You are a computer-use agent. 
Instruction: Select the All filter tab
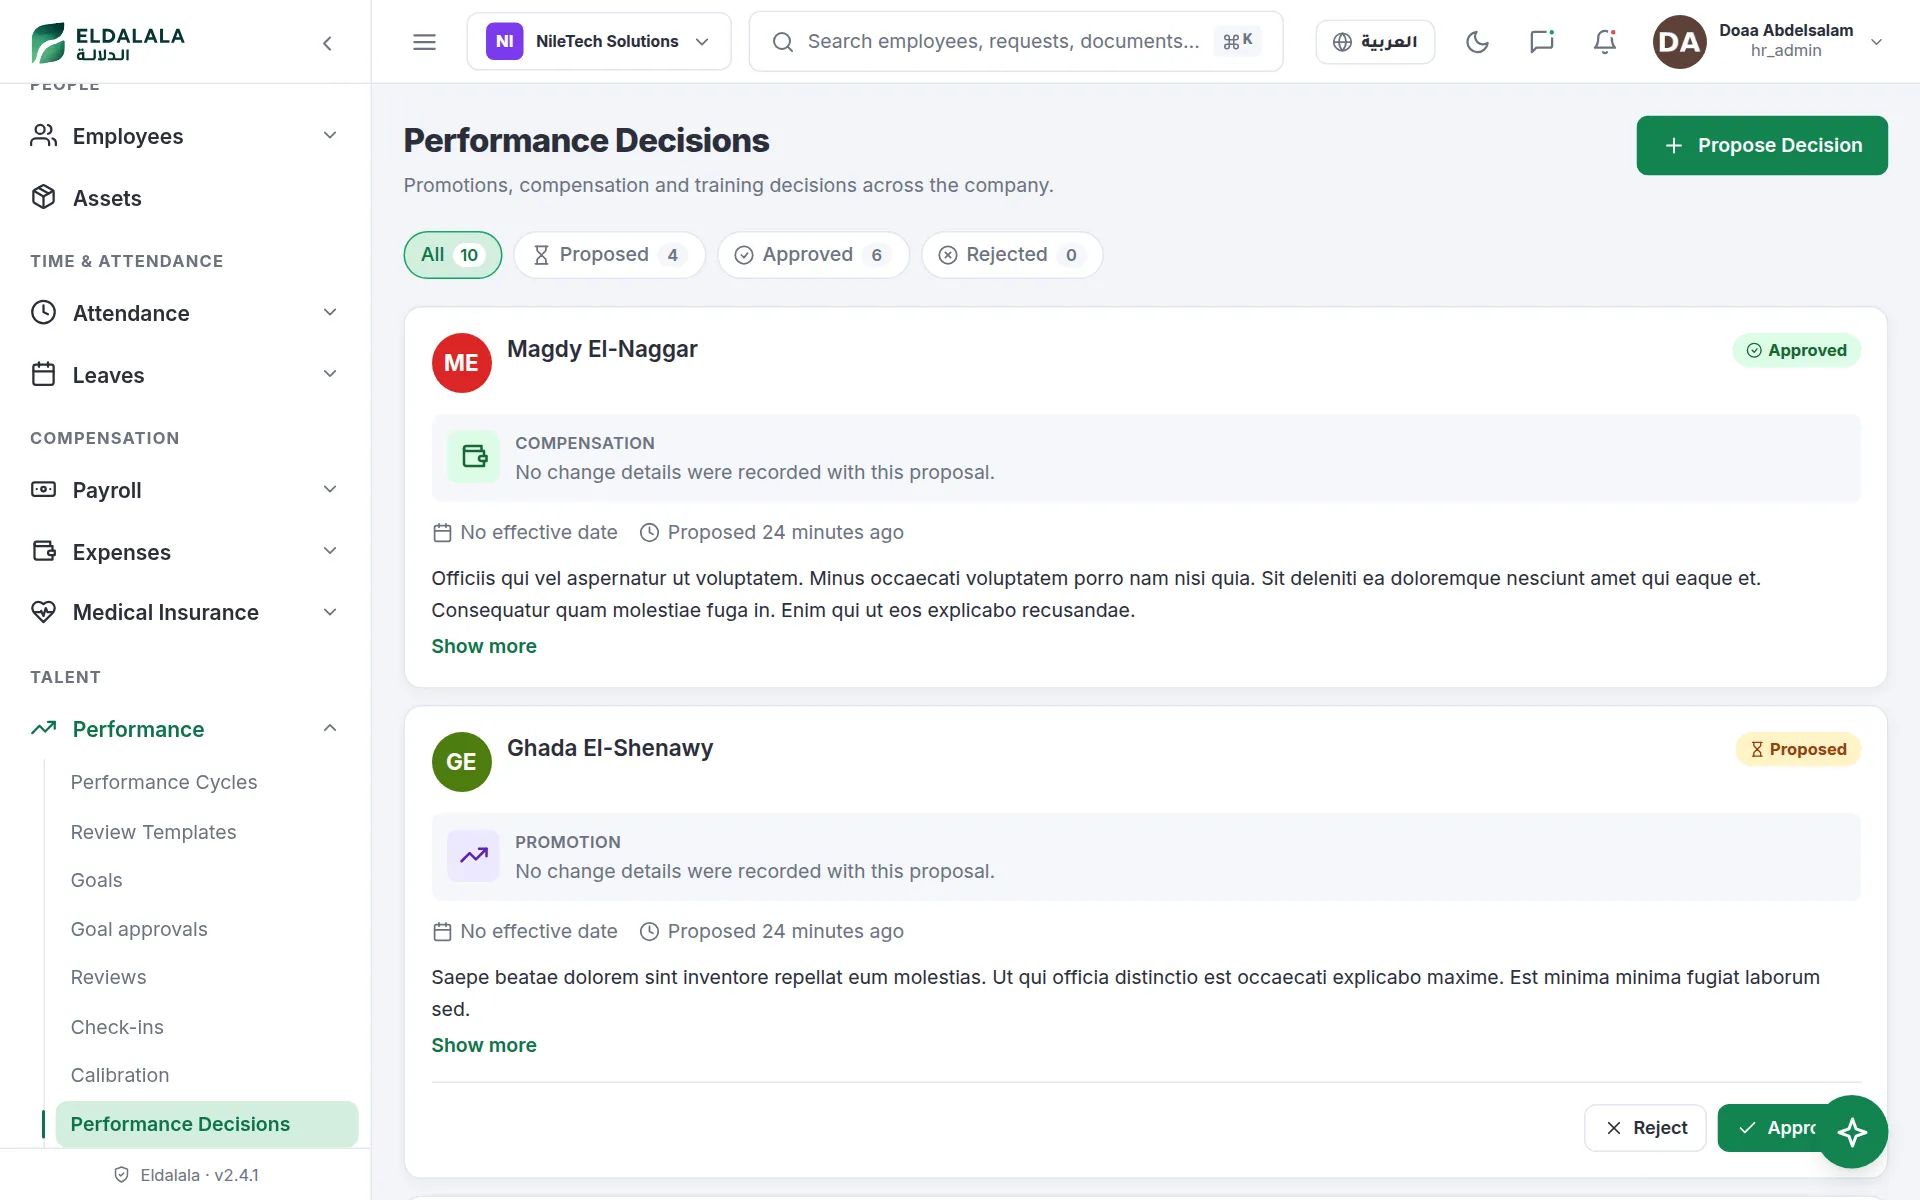(x=453, y=255)
